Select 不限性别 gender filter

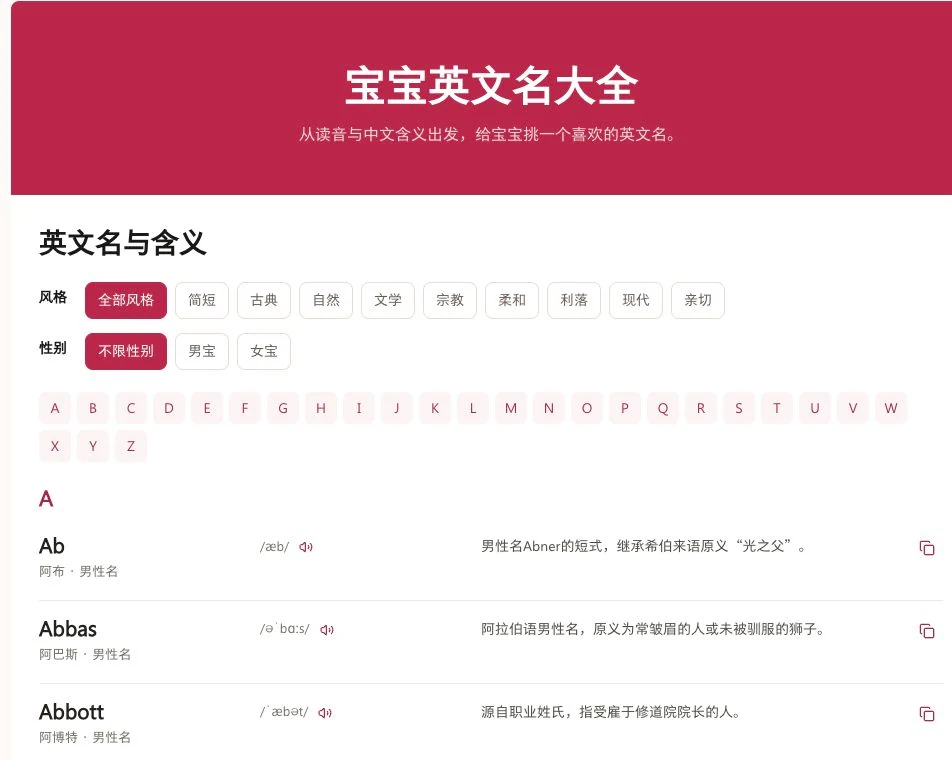click(126, 351)
